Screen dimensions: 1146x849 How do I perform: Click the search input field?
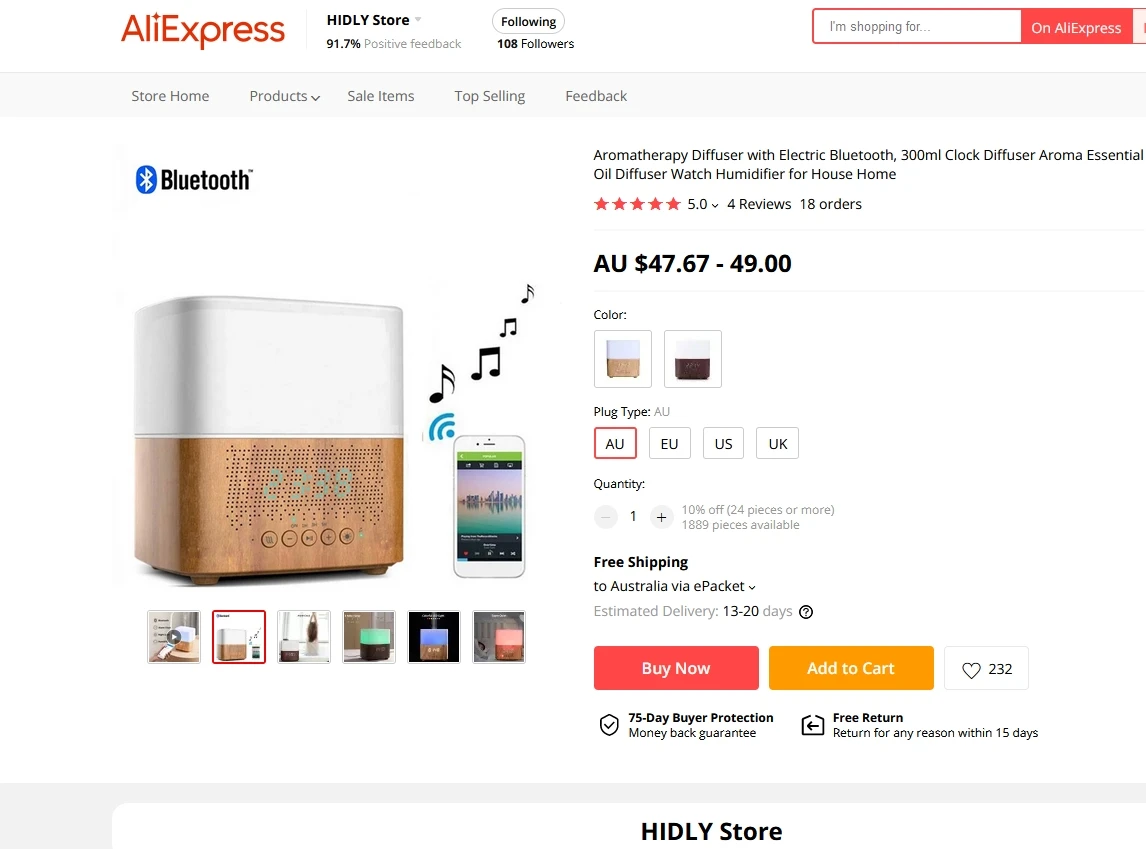tap(917, 27)
